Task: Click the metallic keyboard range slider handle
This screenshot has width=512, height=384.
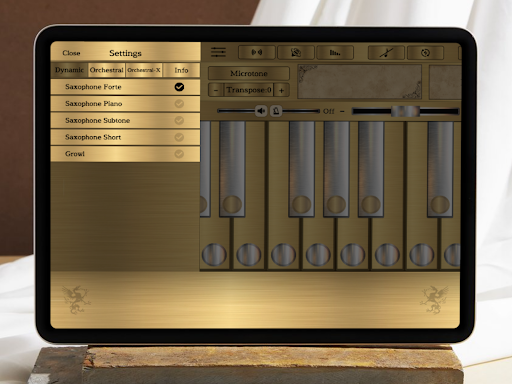Action: pyautogui.click(x=405, y=111)
